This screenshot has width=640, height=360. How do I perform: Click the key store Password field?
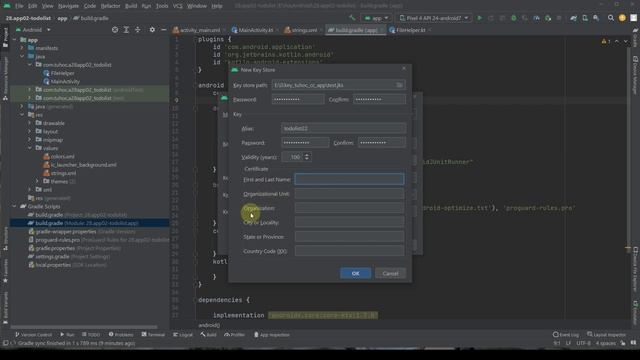click(298, 99)
